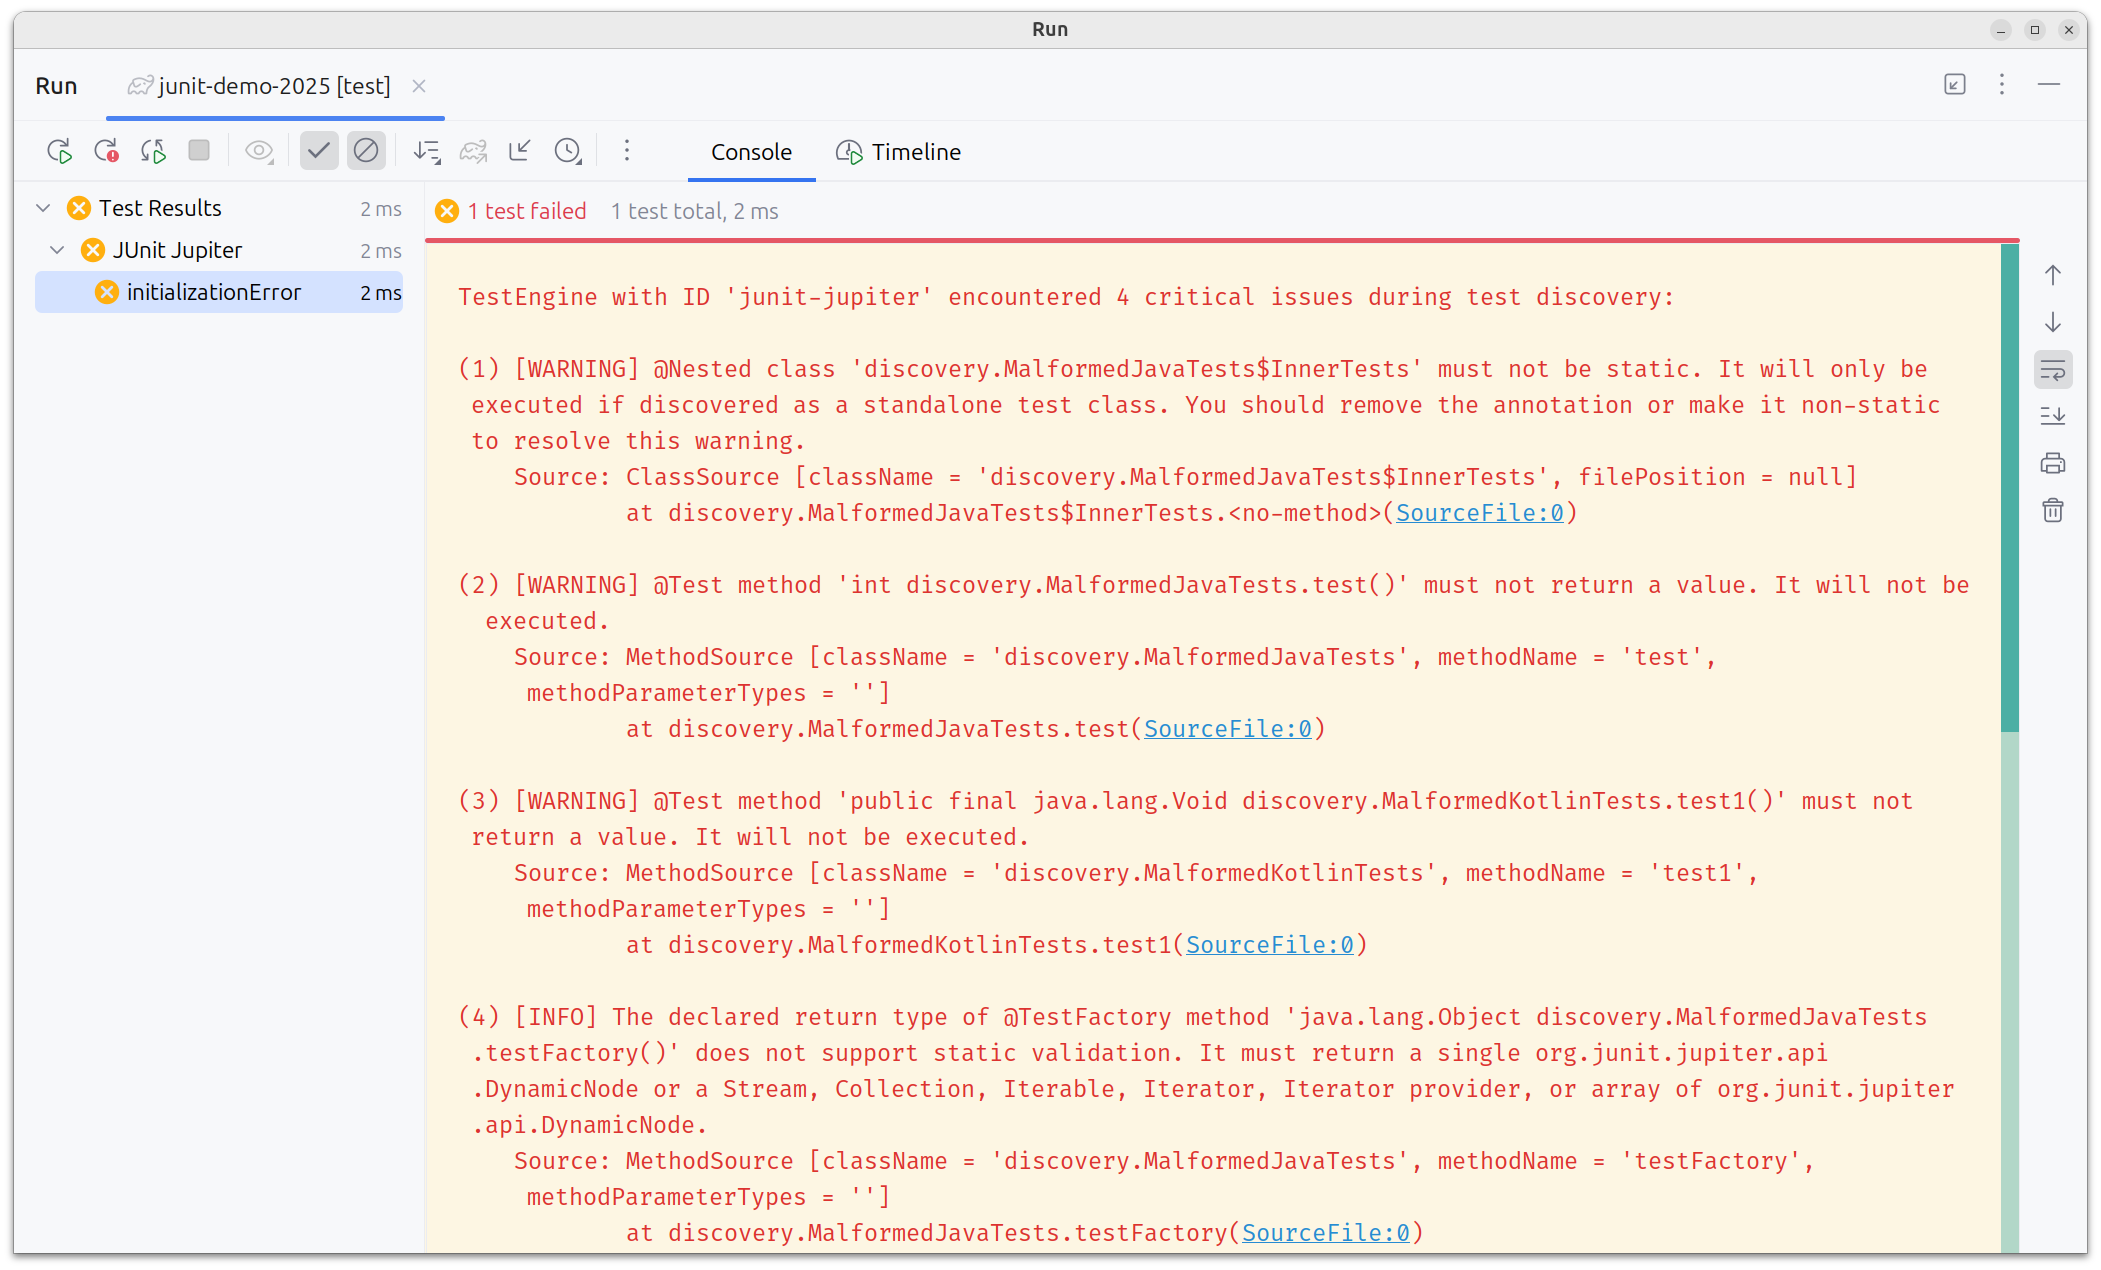The height and width of the screenshot is (1270, 2101).
Task: Open the sort tests dropdown
Action: (x=427, y=151)
